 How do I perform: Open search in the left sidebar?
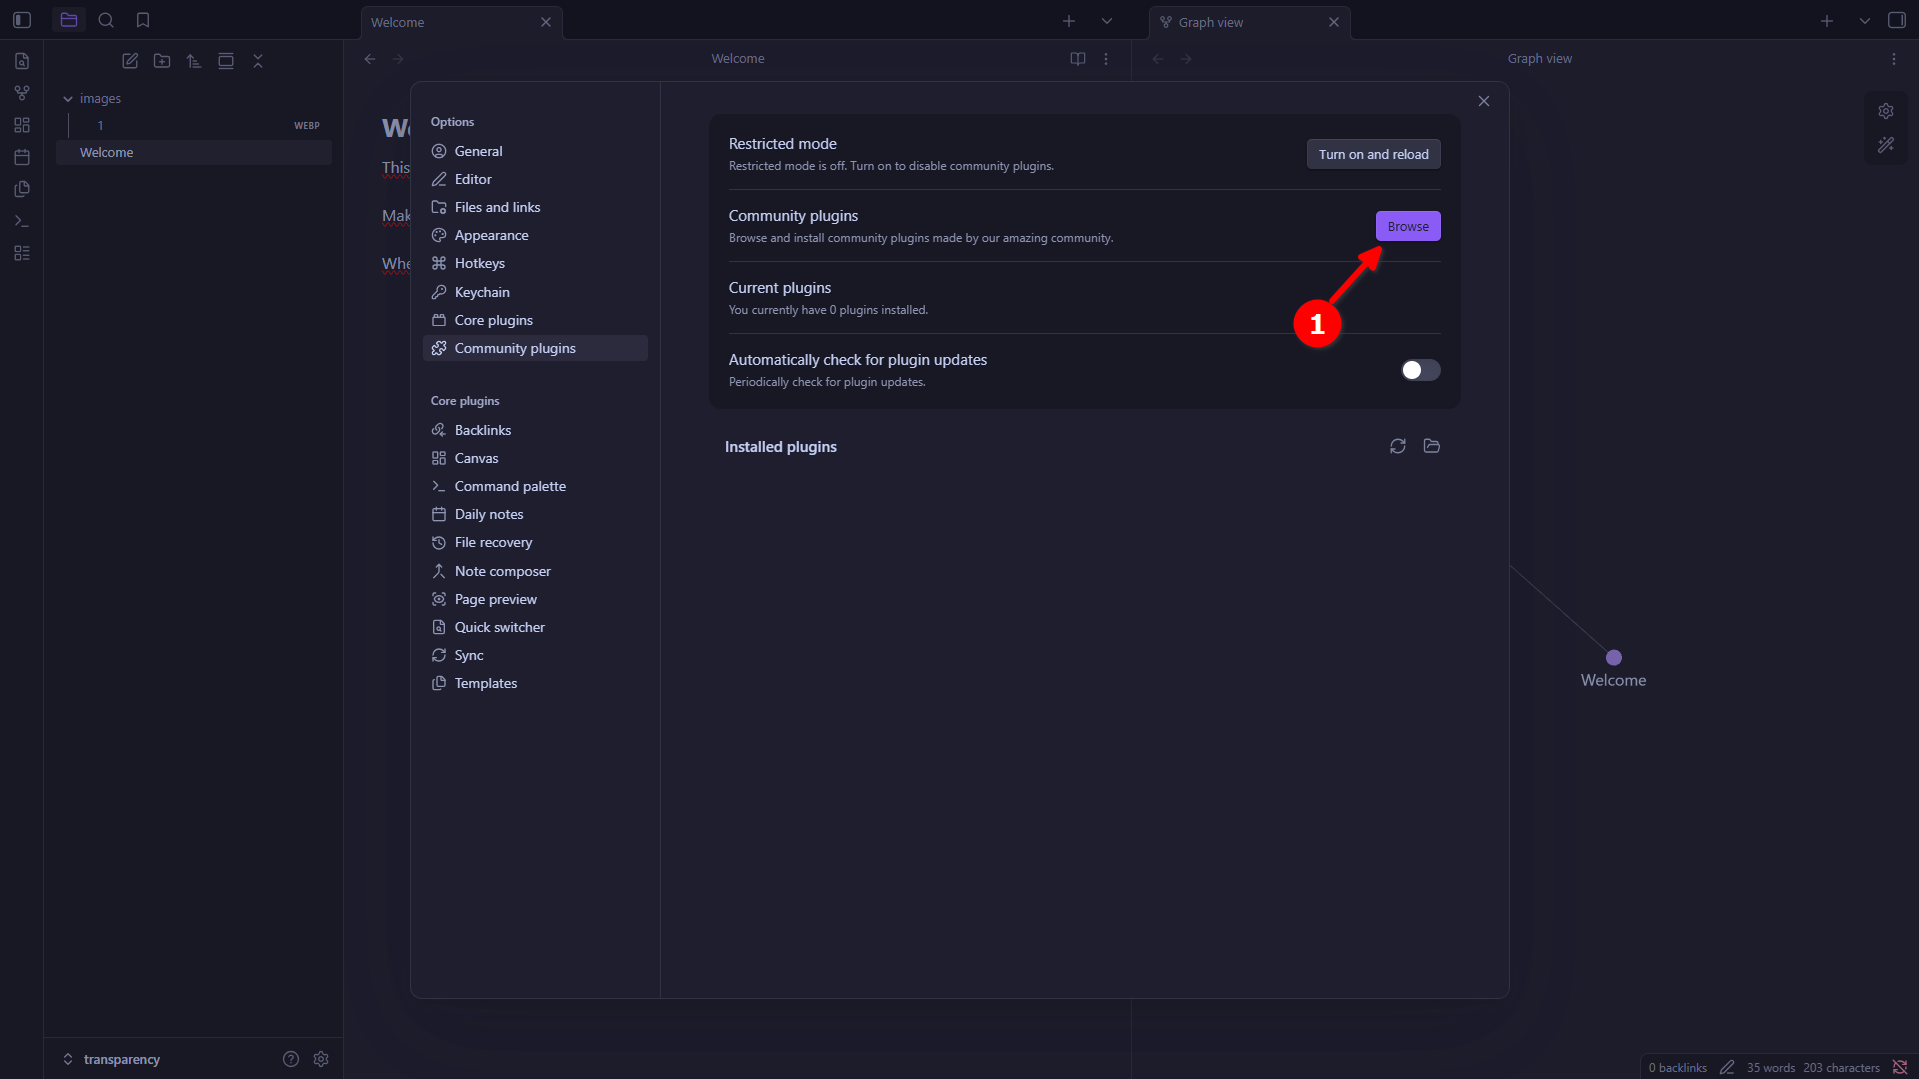pyautogui.click(x=106, y=20)
